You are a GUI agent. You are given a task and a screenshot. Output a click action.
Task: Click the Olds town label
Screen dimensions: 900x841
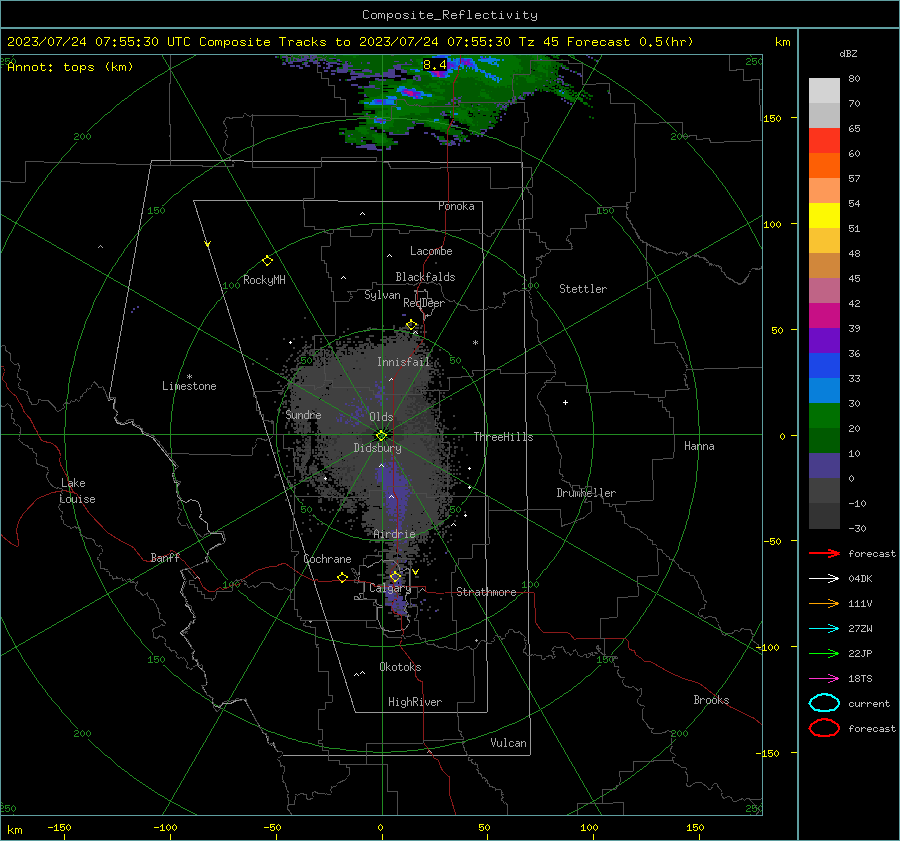(381, 417)
